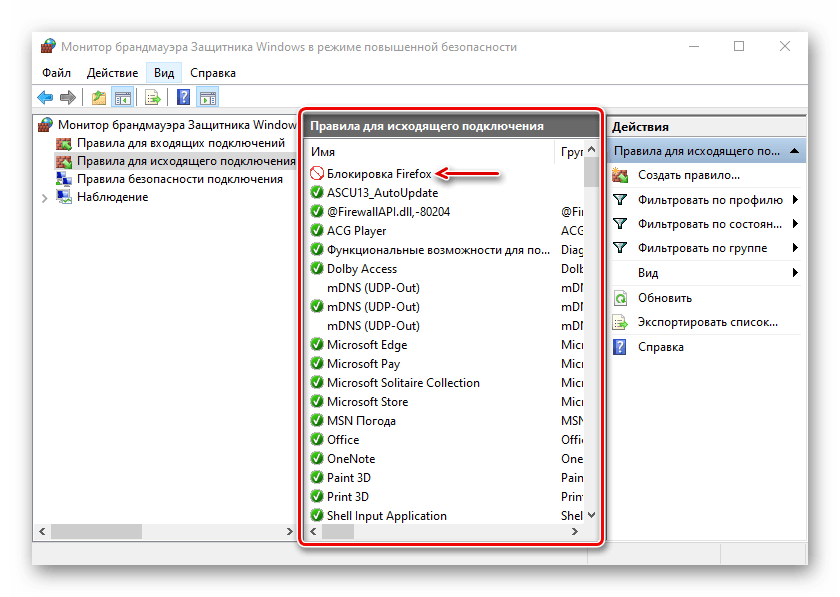This screenshot has width=840, height=597.
Task: Click the blue Help toolbar icon
Action: point(184,97)
